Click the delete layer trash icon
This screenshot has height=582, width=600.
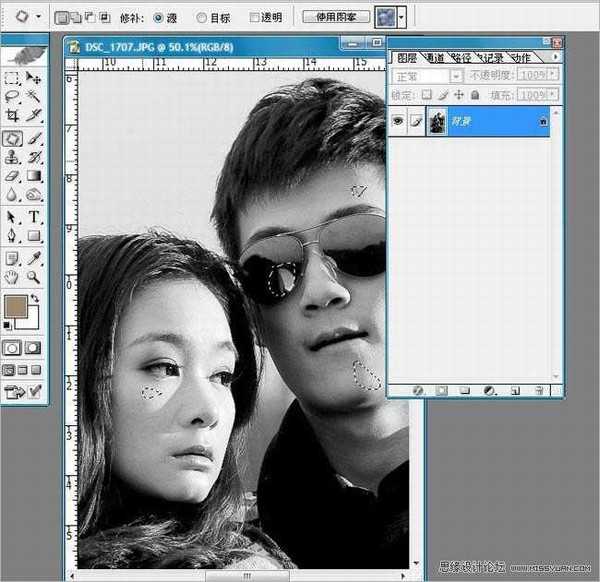(x=539, y=390)
